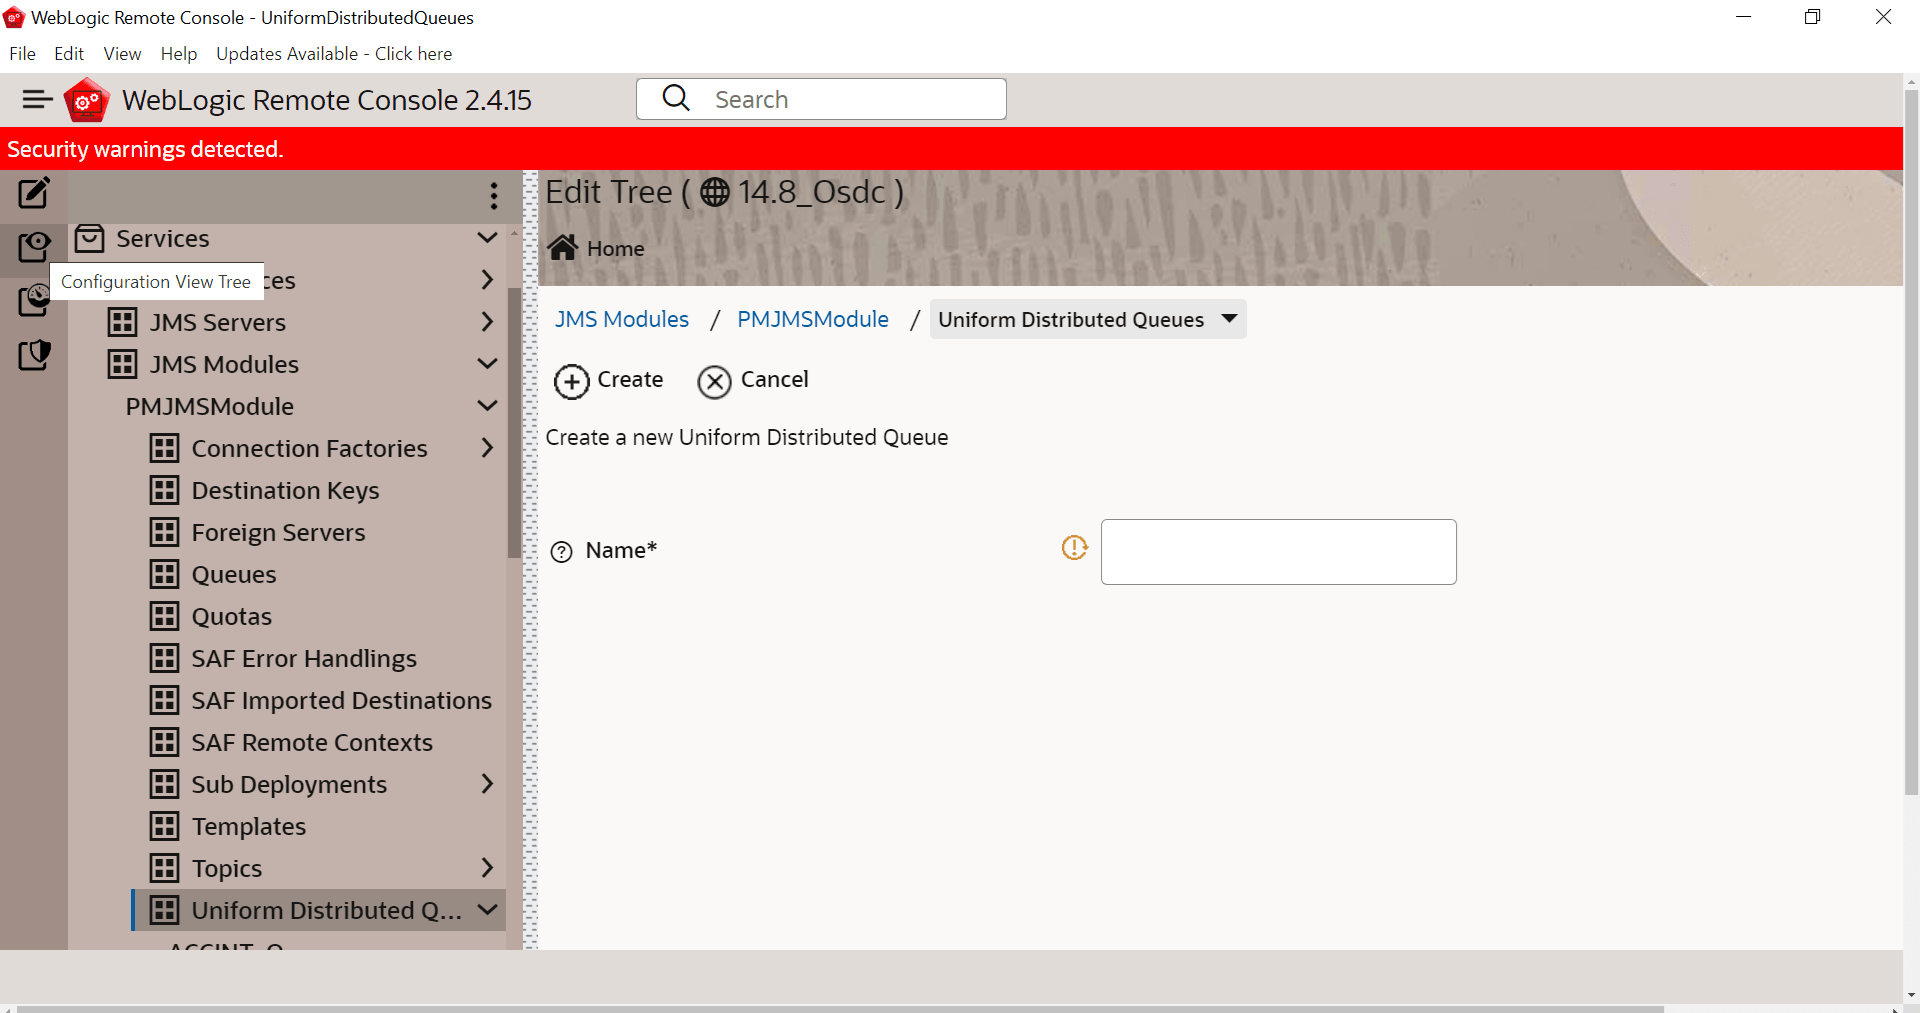Go to Home
Viewport: 1920px width, 1013px height.
click(x=596, y=248)
